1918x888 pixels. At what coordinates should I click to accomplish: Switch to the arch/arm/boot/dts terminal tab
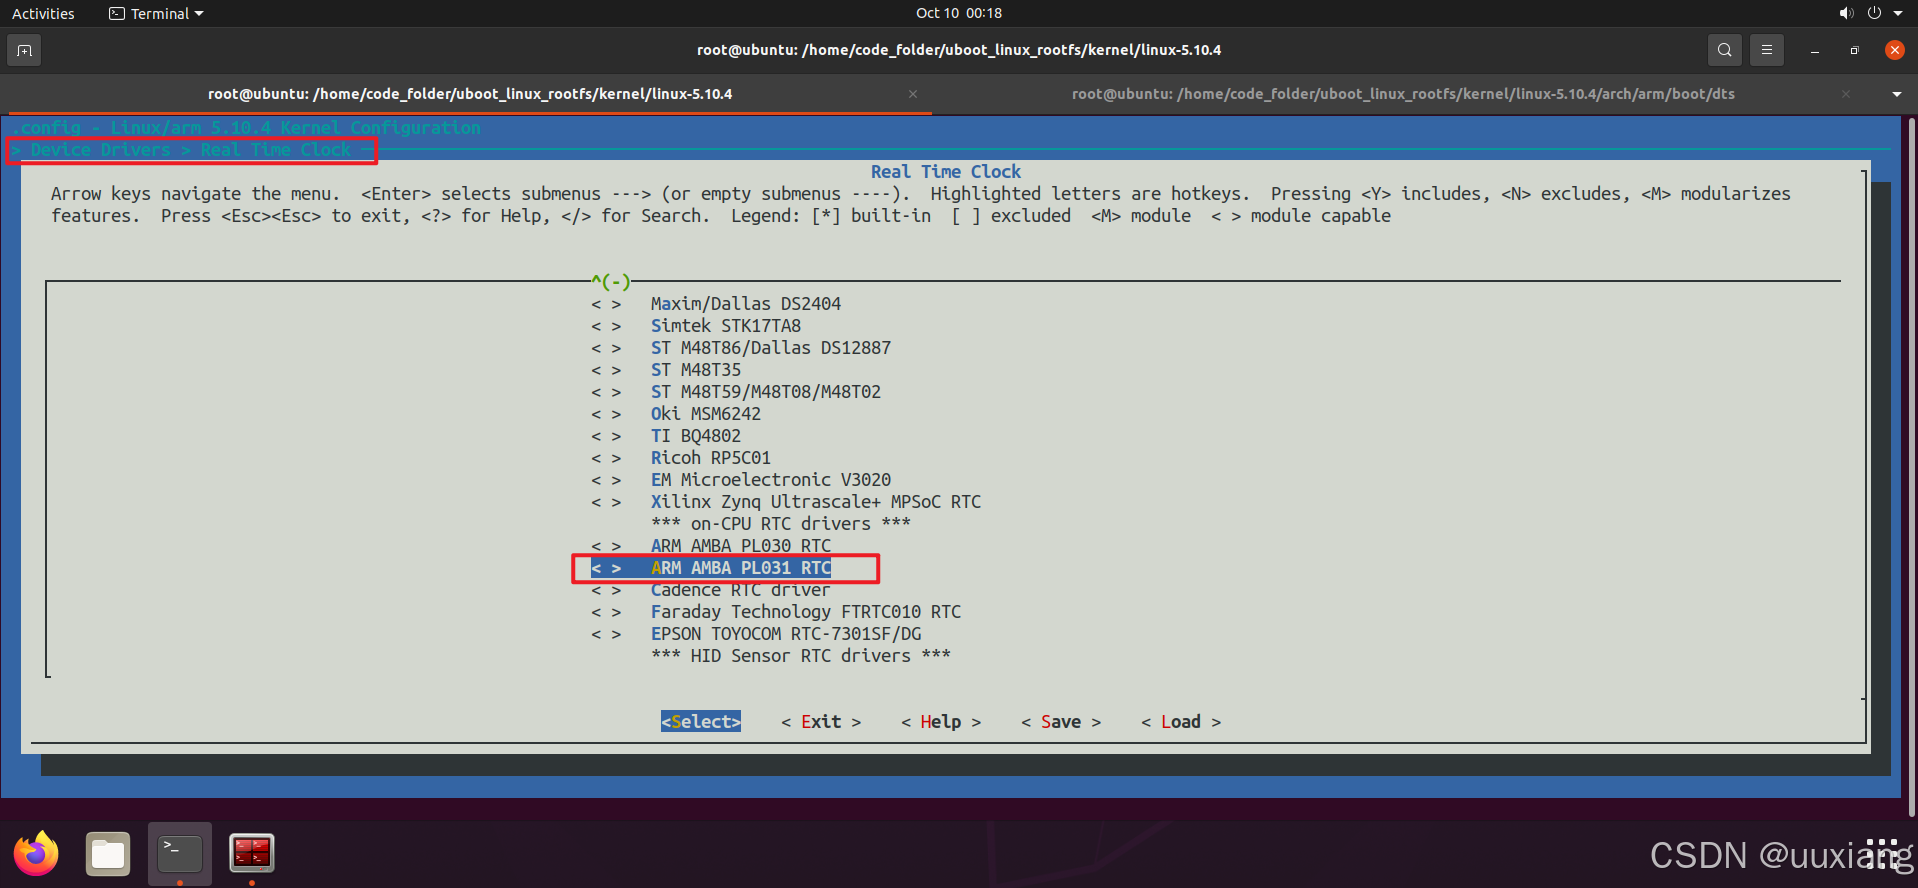[x=1403, y=94]
